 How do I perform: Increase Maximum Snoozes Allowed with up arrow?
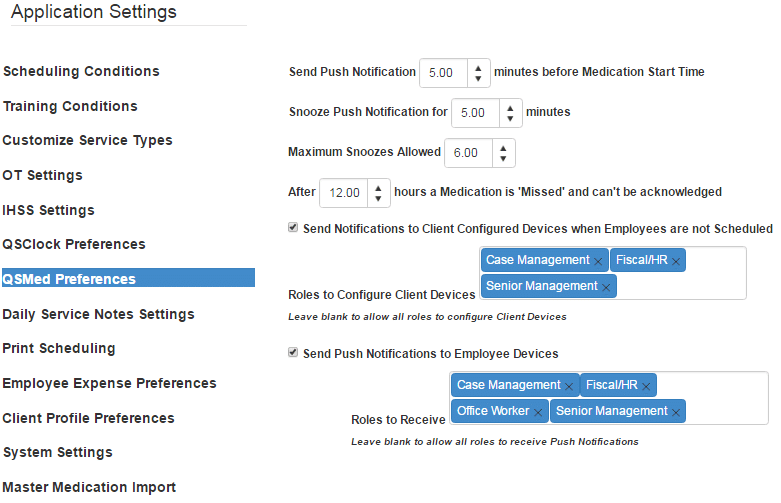pyautogui.click(x=503, y=147)
